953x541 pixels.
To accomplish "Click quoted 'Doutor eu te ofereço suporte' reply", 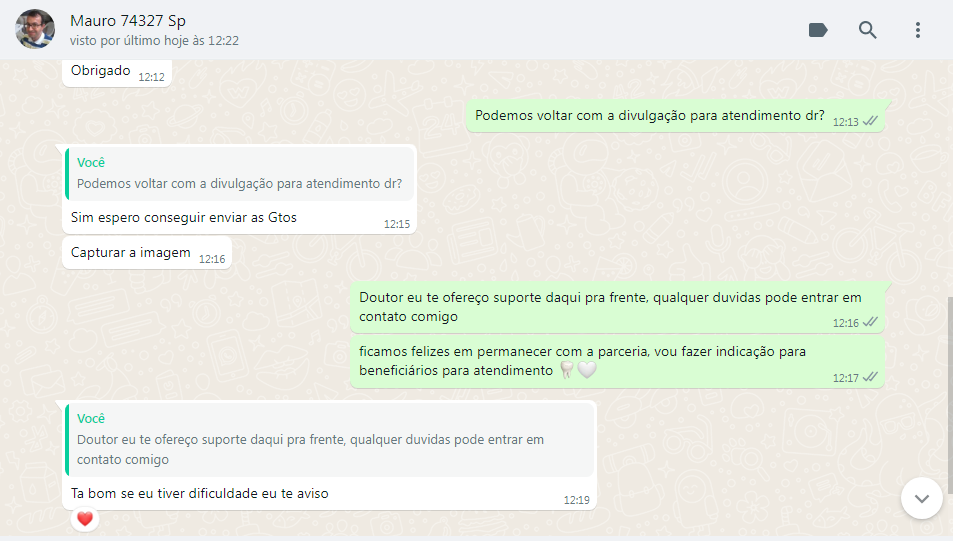I will point(329,439).
